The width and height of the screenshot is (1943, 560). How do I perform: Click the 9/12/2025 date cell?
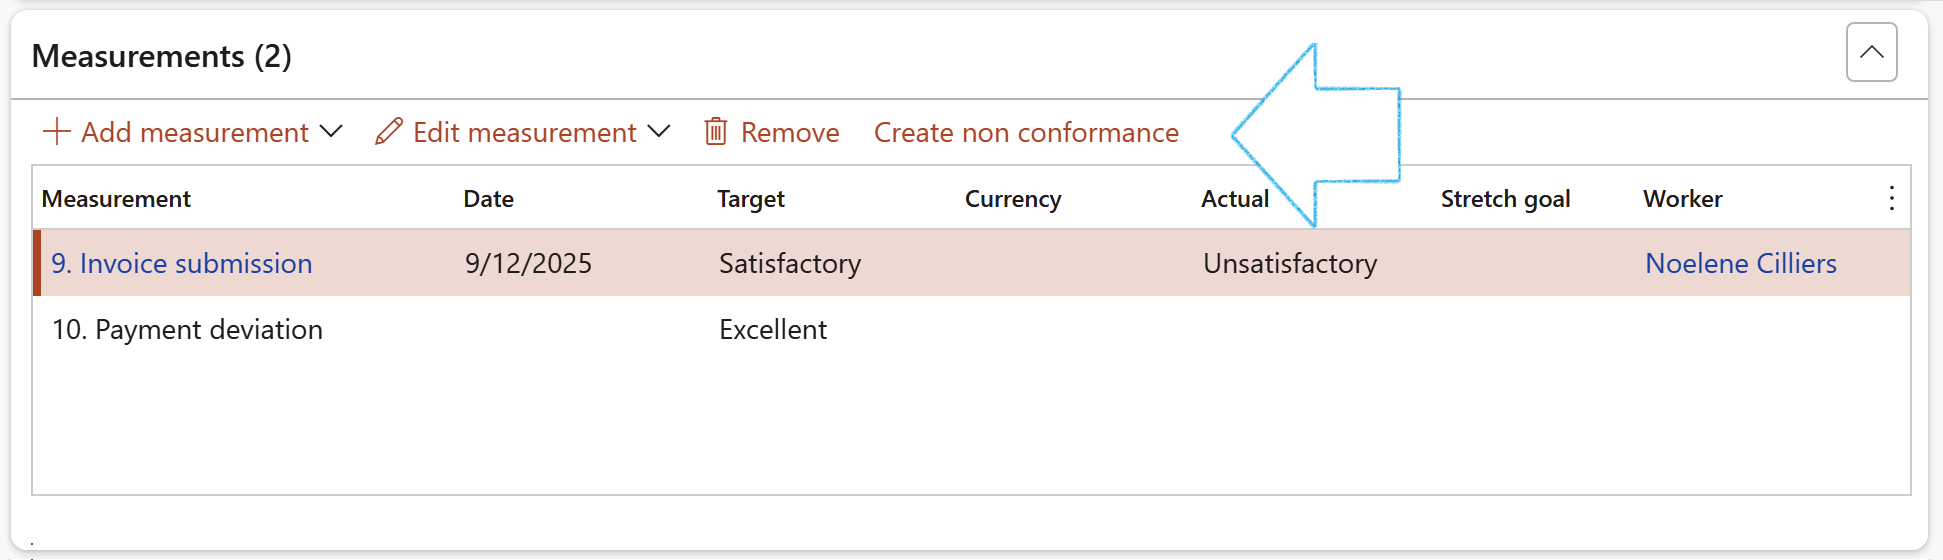point(528,263)
